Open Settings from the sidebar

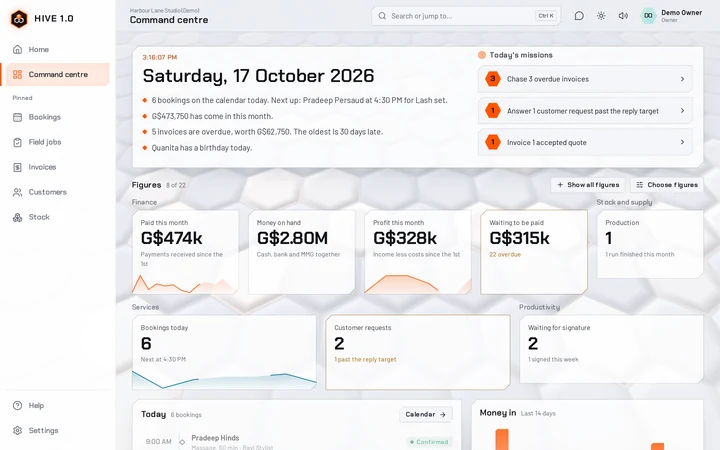coord(57,430)
